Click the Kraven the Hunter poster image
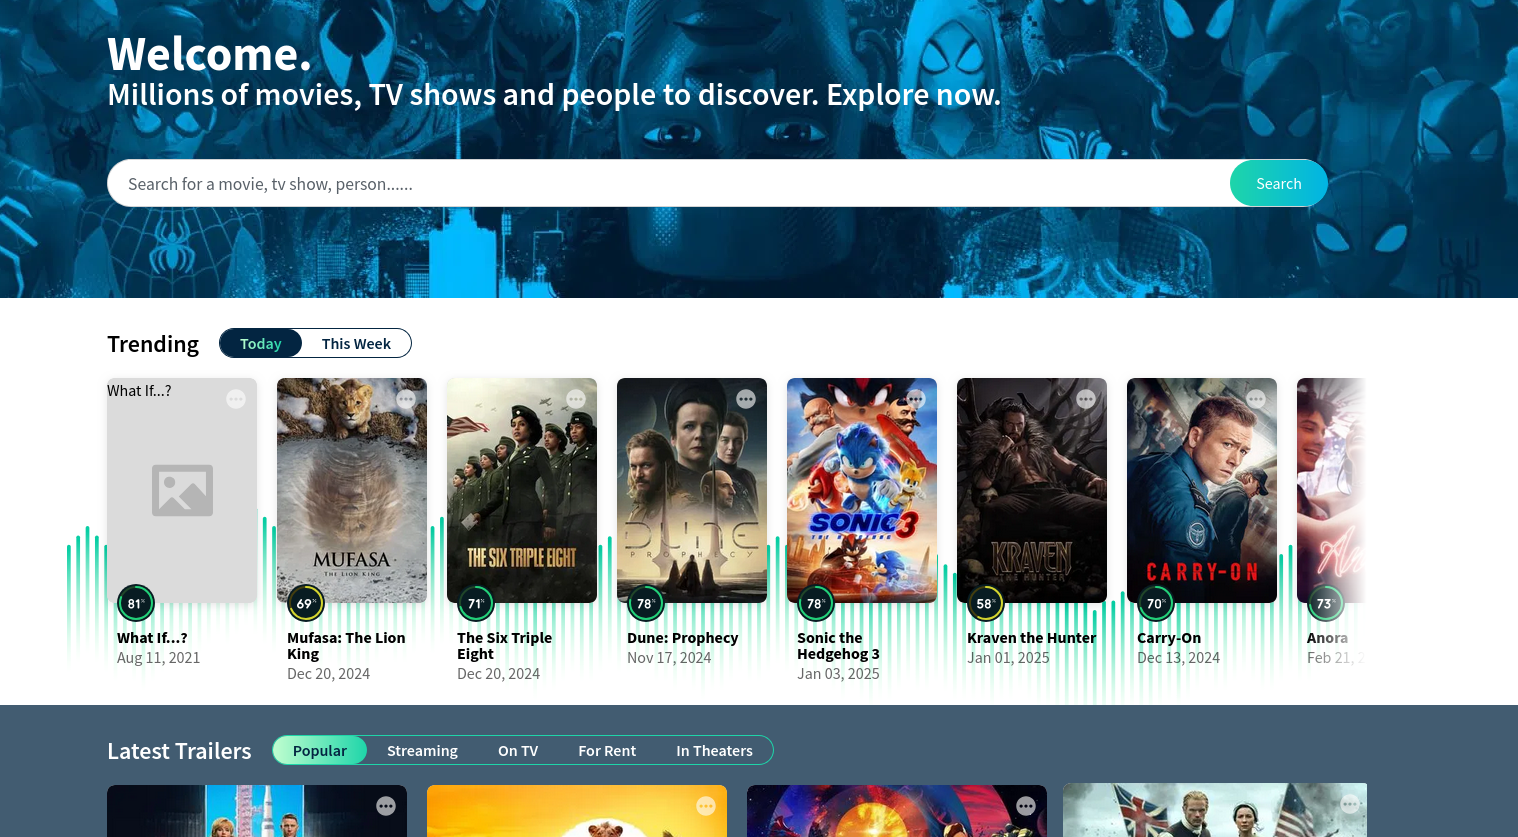Screen dimensions: 1518x837 click(x=1032, y=490)
